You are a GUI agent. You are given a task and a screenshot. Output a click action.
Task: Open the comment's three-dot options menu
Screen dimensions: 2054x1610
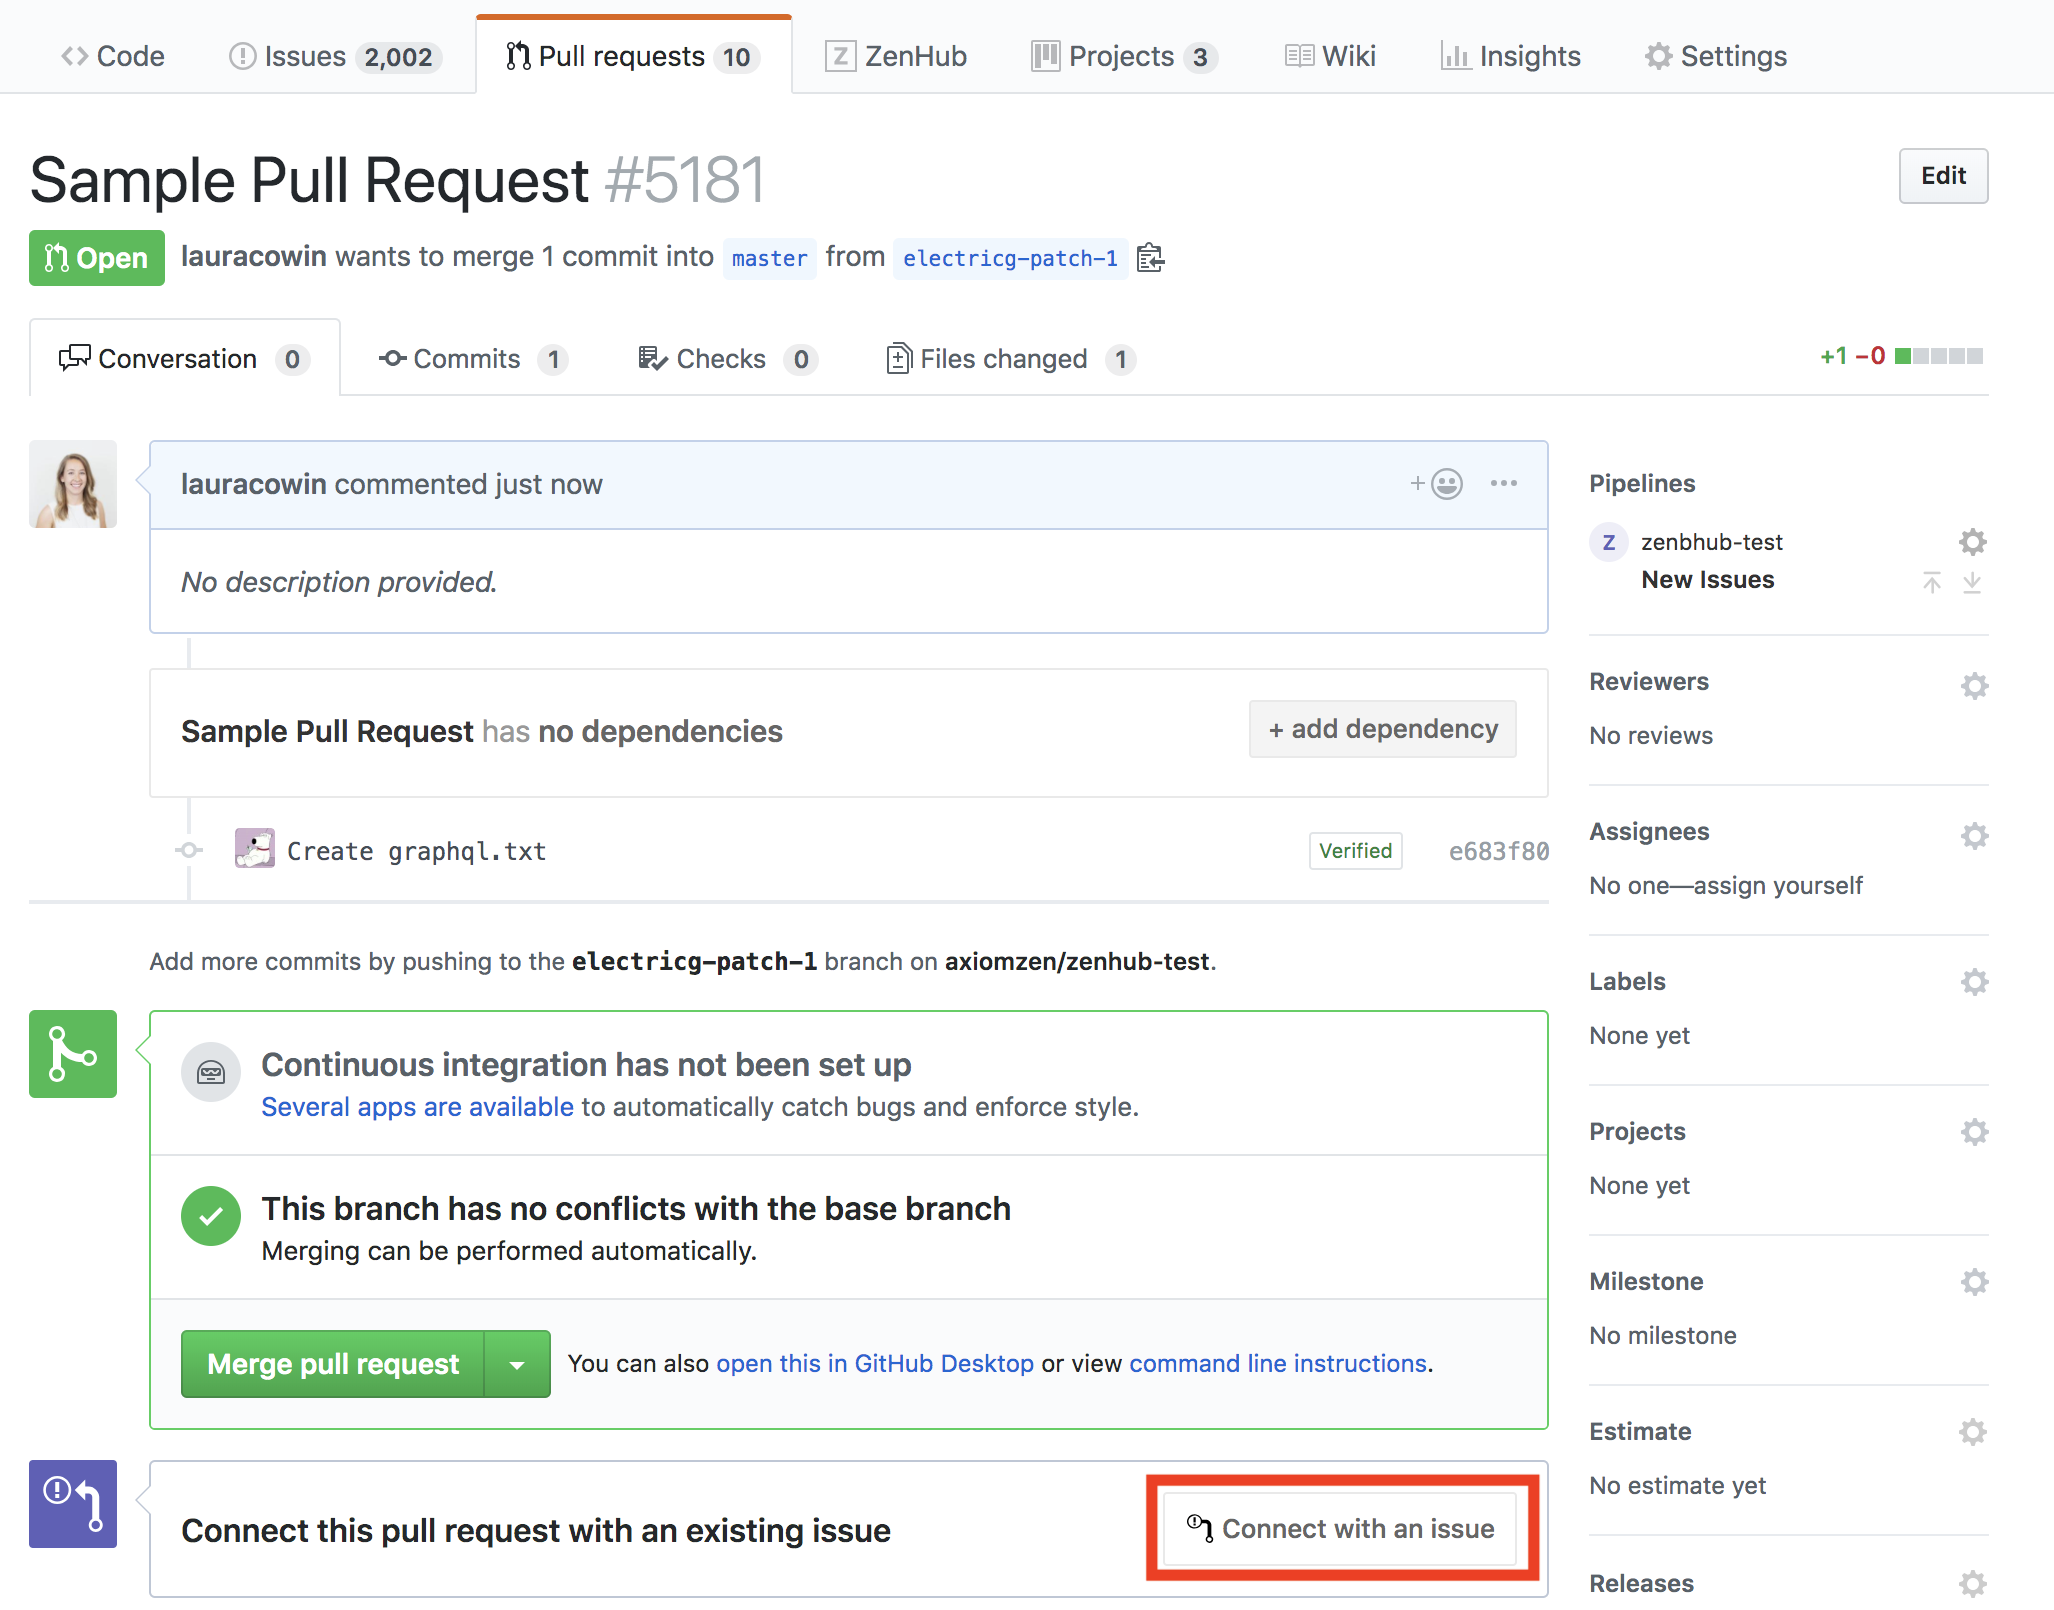tap(1503, 484)
